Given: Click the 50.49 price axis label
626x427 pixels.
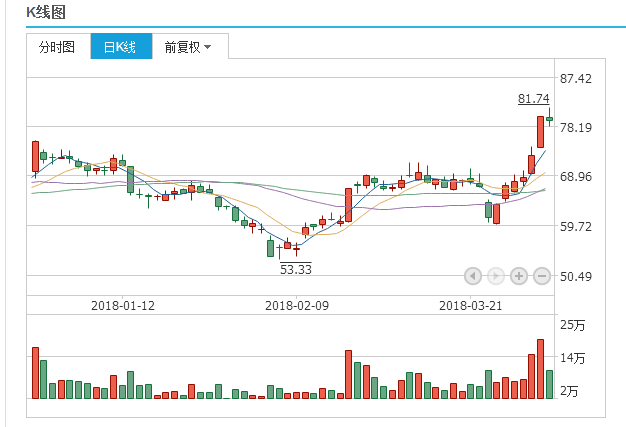Looking at the screenshot, I should [x=576, y=276].
